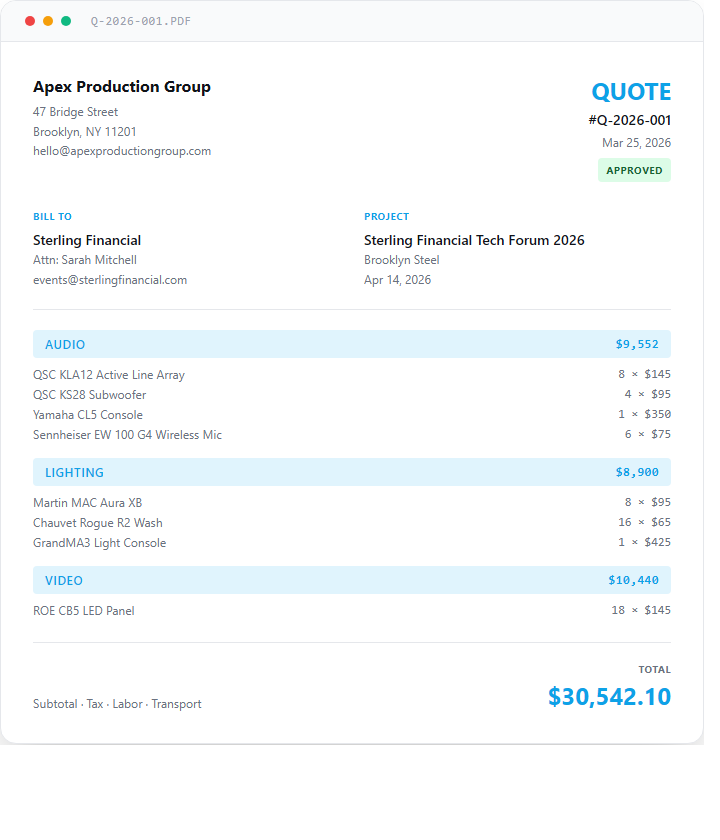Select Yamaha CL5 Console item
Viewport: 720px width, 840px height.
(x=88, y=415)
